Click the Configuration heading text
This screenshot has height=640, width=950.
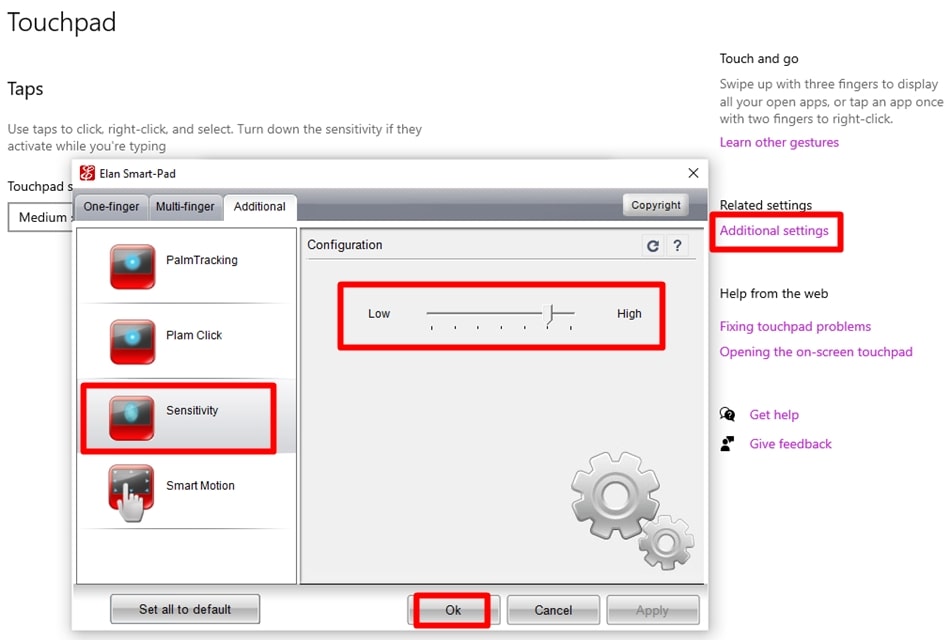(x=345, y=245)
